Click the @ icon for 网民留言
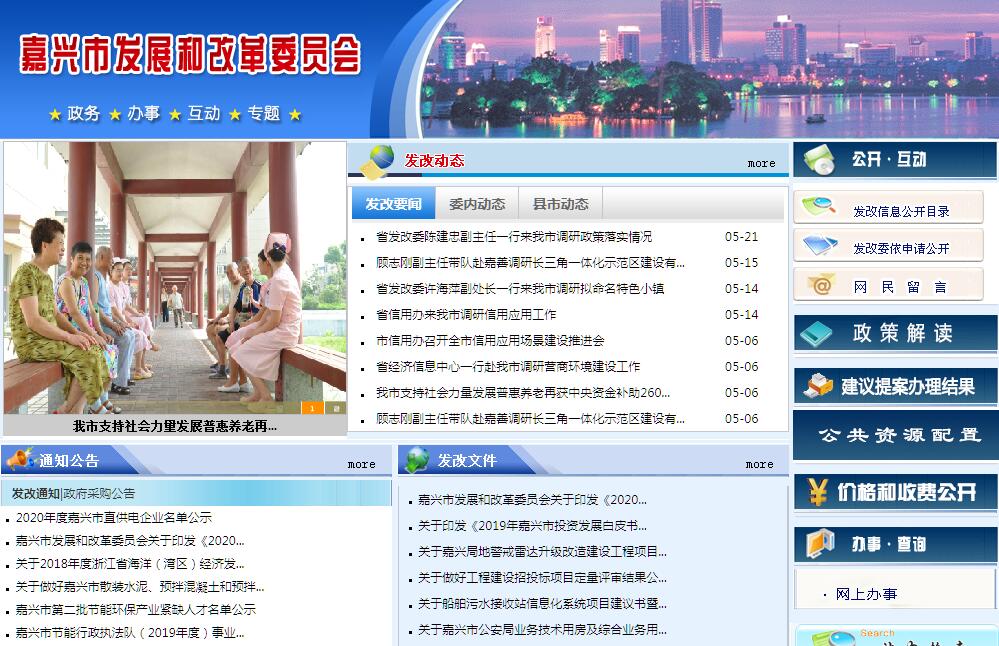The height and width of the screenshot is (646, 999). [x=821, y=286]
